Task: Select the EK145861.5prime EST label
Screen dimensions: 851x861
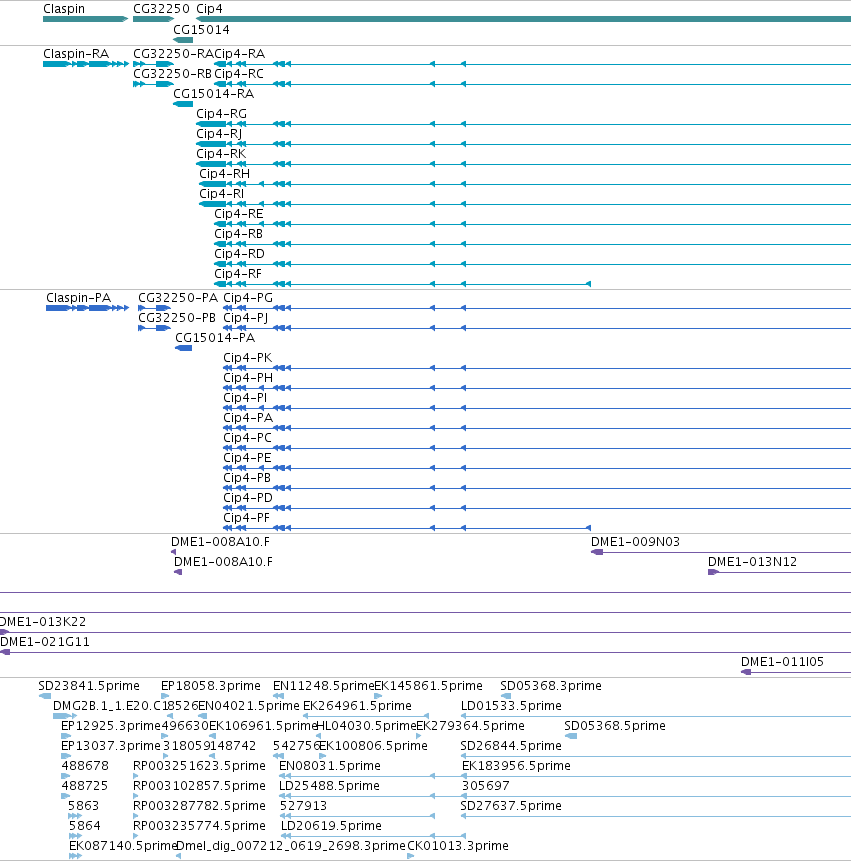Action: [428, 686]
